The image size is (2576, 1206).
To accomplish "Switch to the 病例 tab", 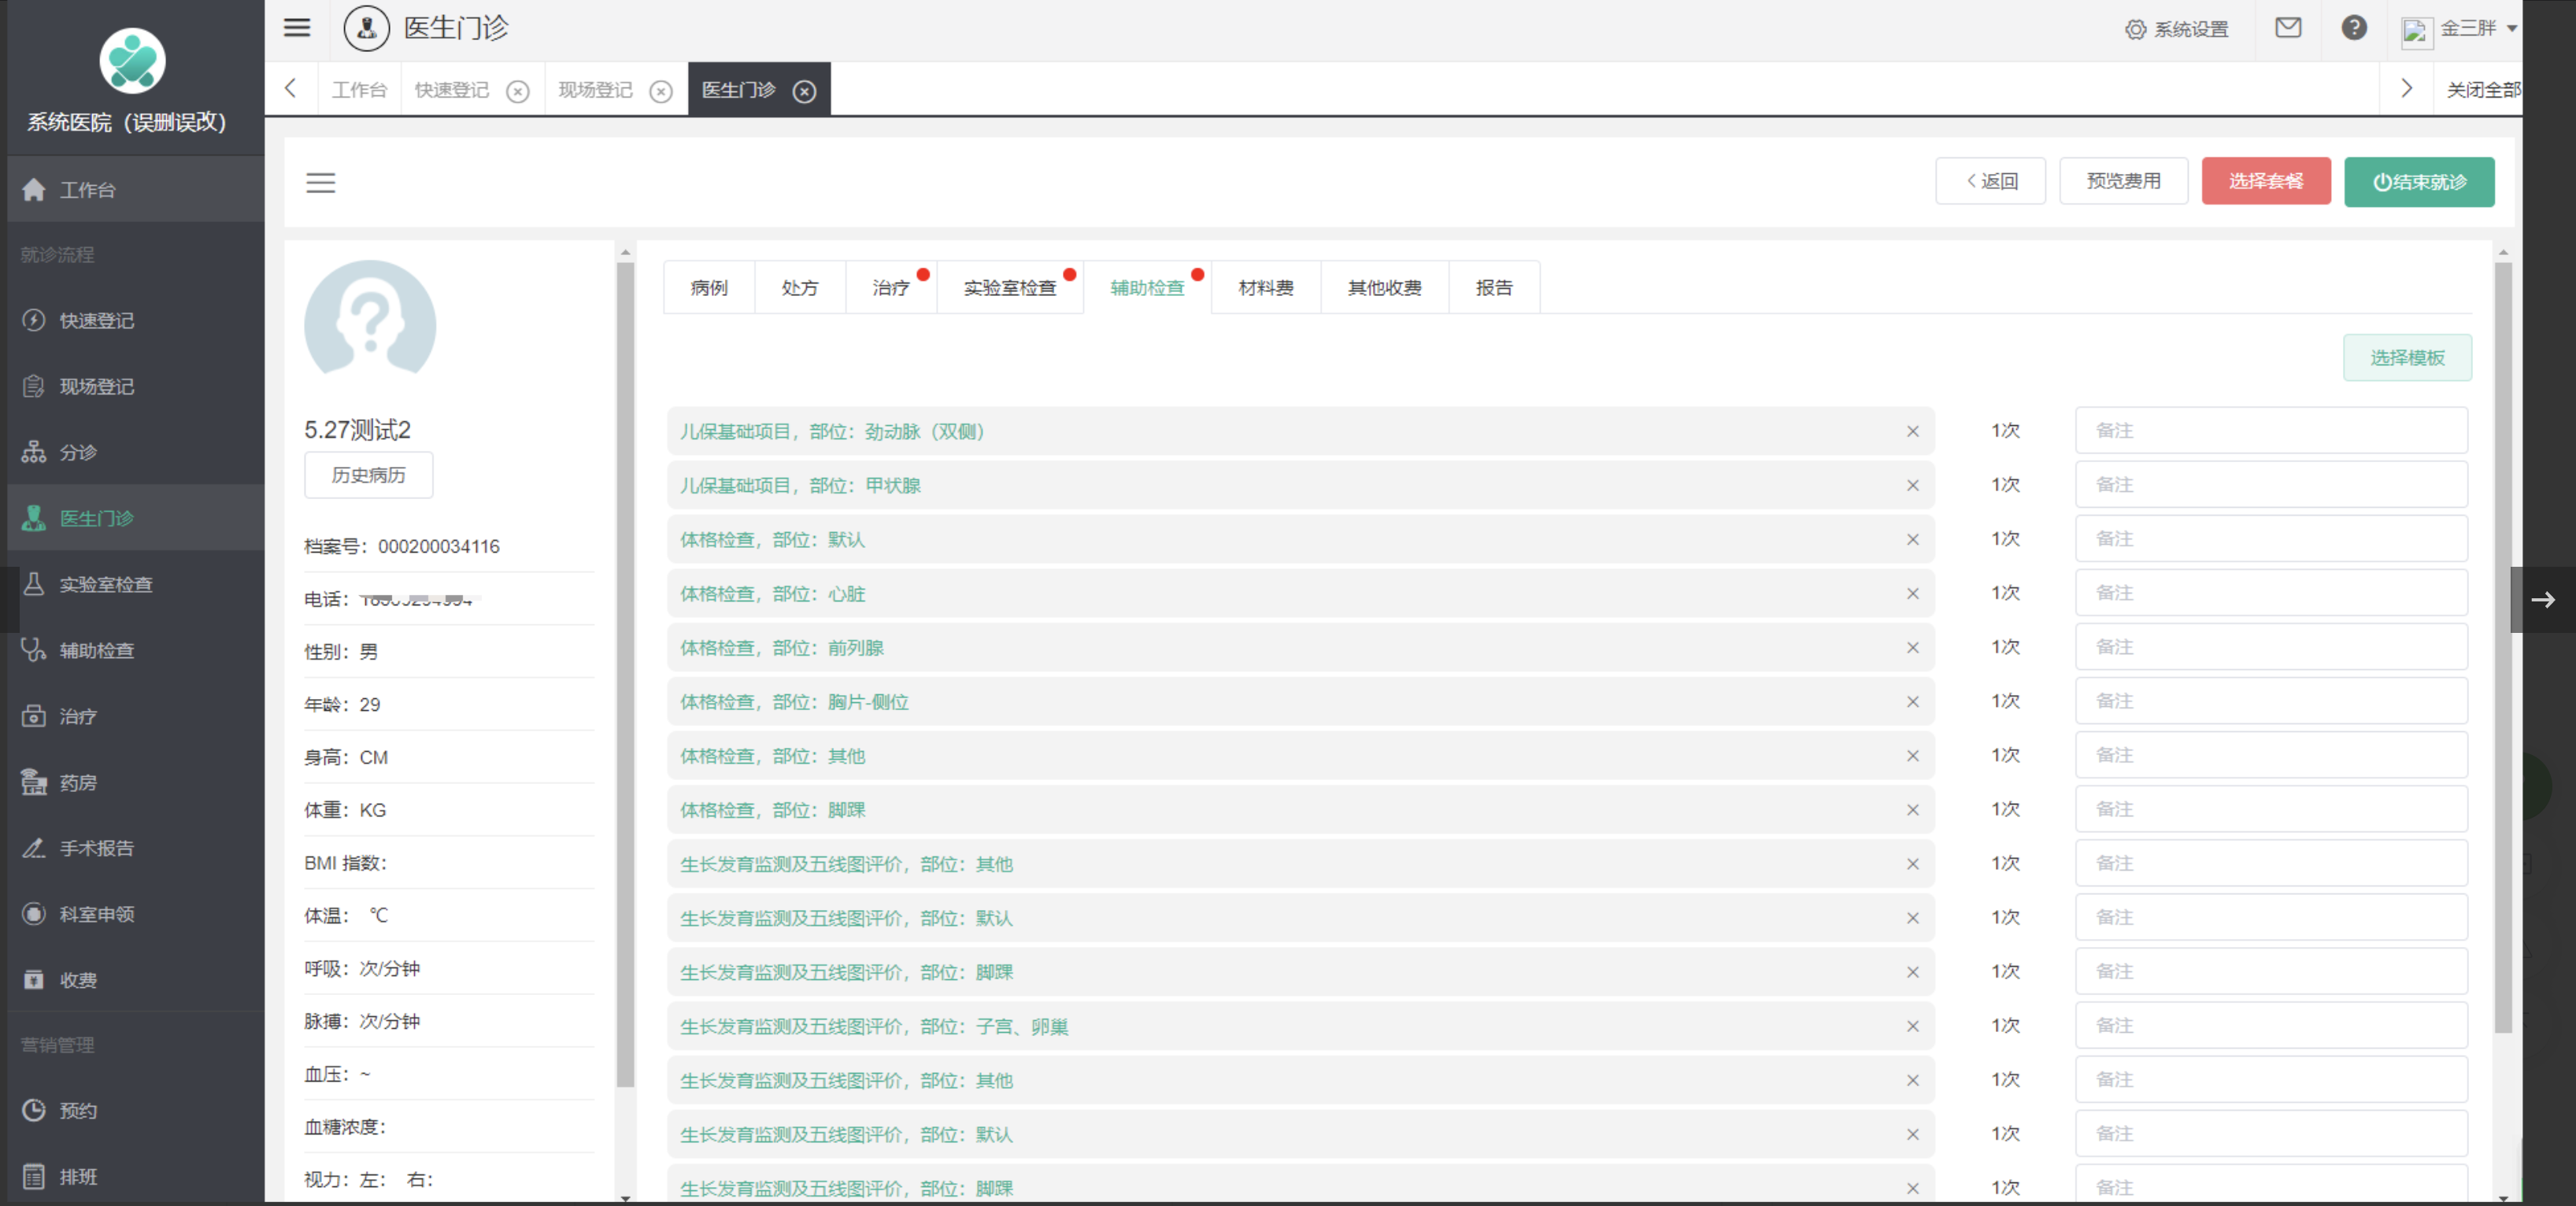I will pos(709,287).
